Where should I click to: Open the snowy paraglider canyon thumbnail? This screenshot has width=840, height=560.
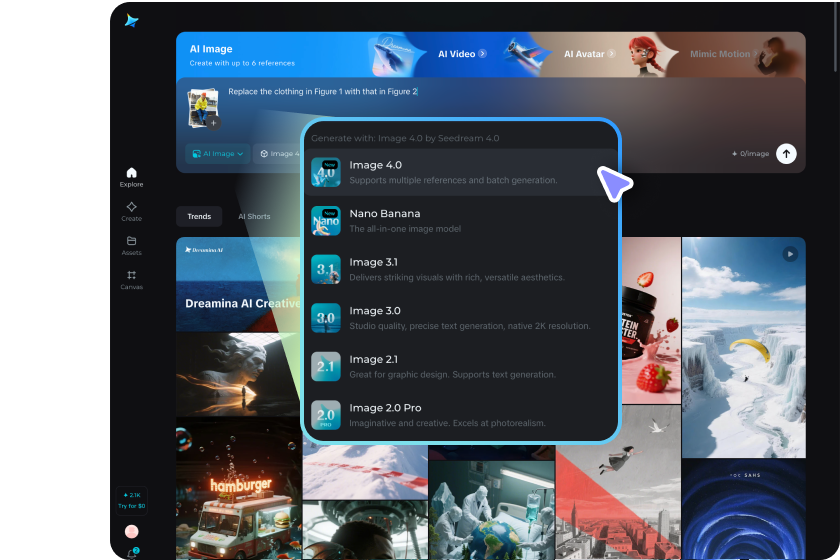744,347
